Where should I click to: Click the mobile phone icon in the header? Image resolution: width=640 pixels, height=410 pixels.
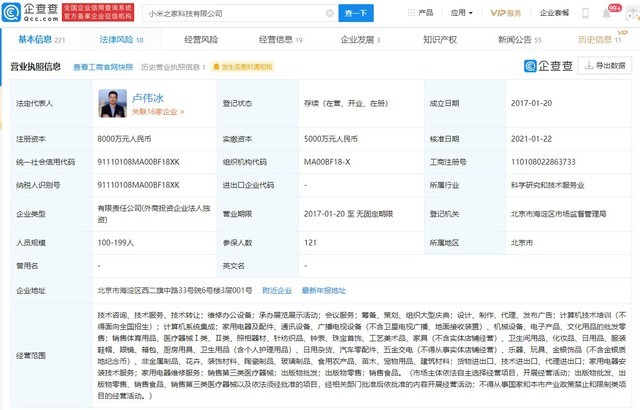point(585,13)
